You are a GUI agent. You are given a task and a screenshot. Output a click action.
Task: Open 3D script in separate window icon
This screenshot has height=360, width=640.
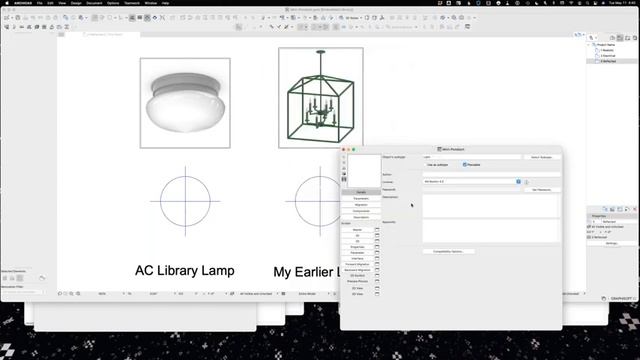(377, 241)
